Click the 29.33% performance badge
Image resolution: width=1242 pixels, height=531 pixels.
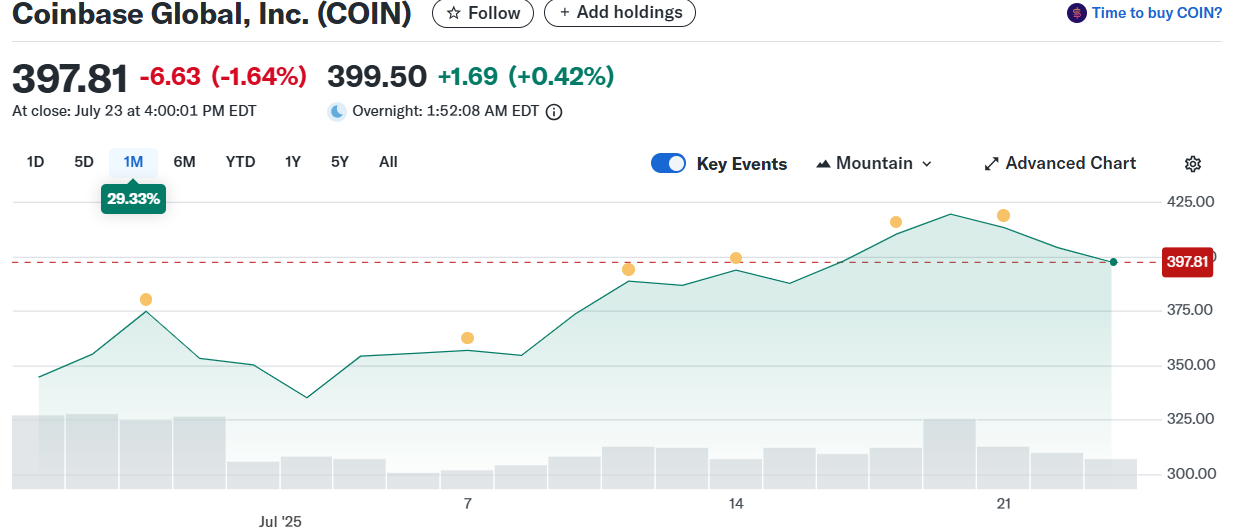pos(133,199)
